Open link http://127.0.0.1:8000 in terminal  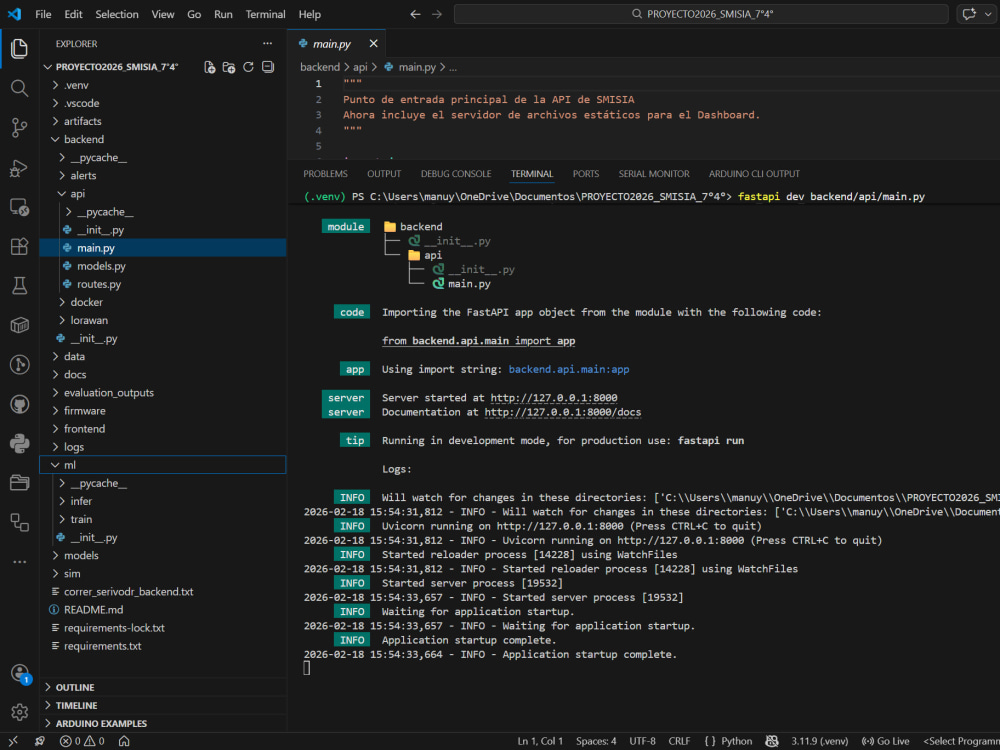click(554, 398)
